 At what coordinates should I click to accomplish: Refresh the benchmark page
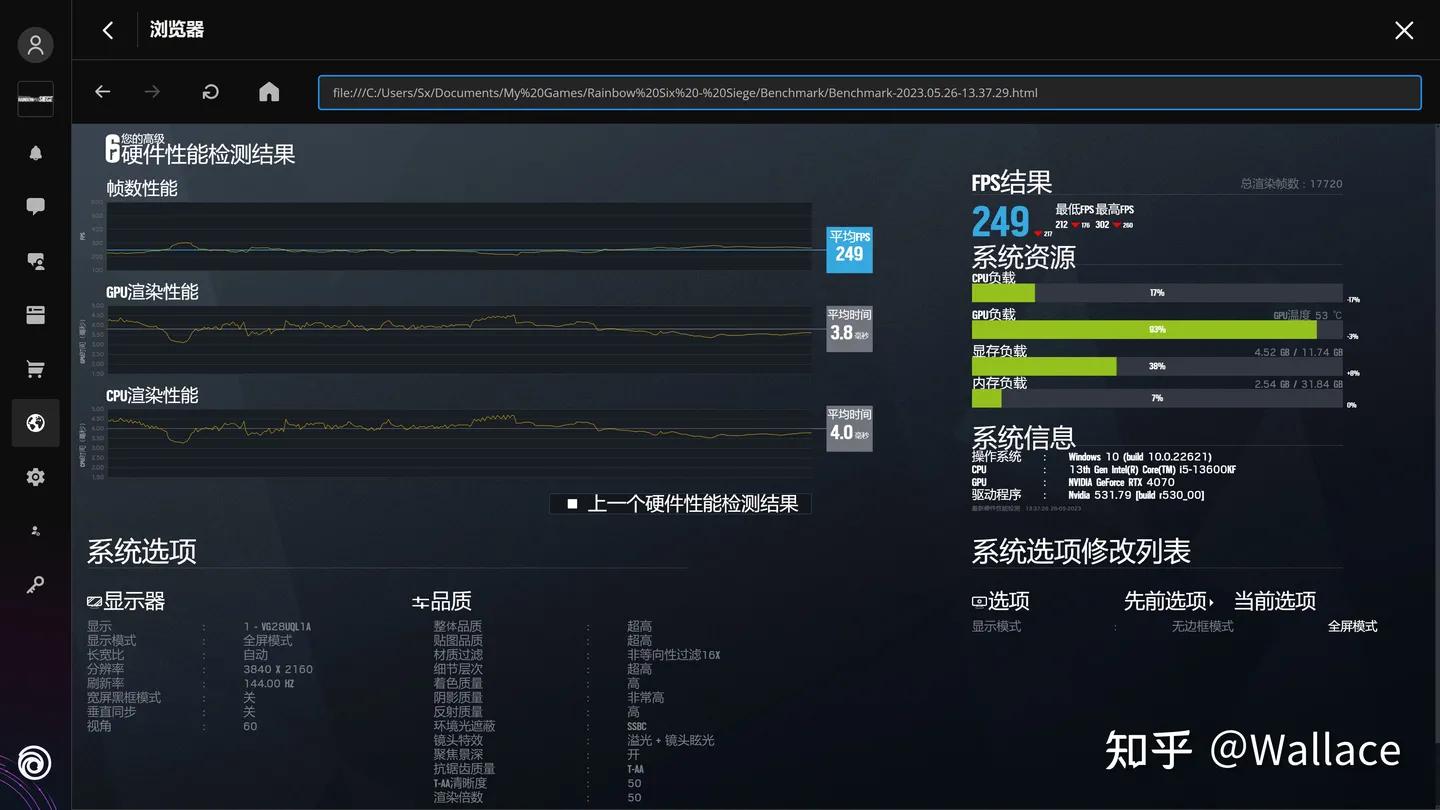(x=210, y=91)
